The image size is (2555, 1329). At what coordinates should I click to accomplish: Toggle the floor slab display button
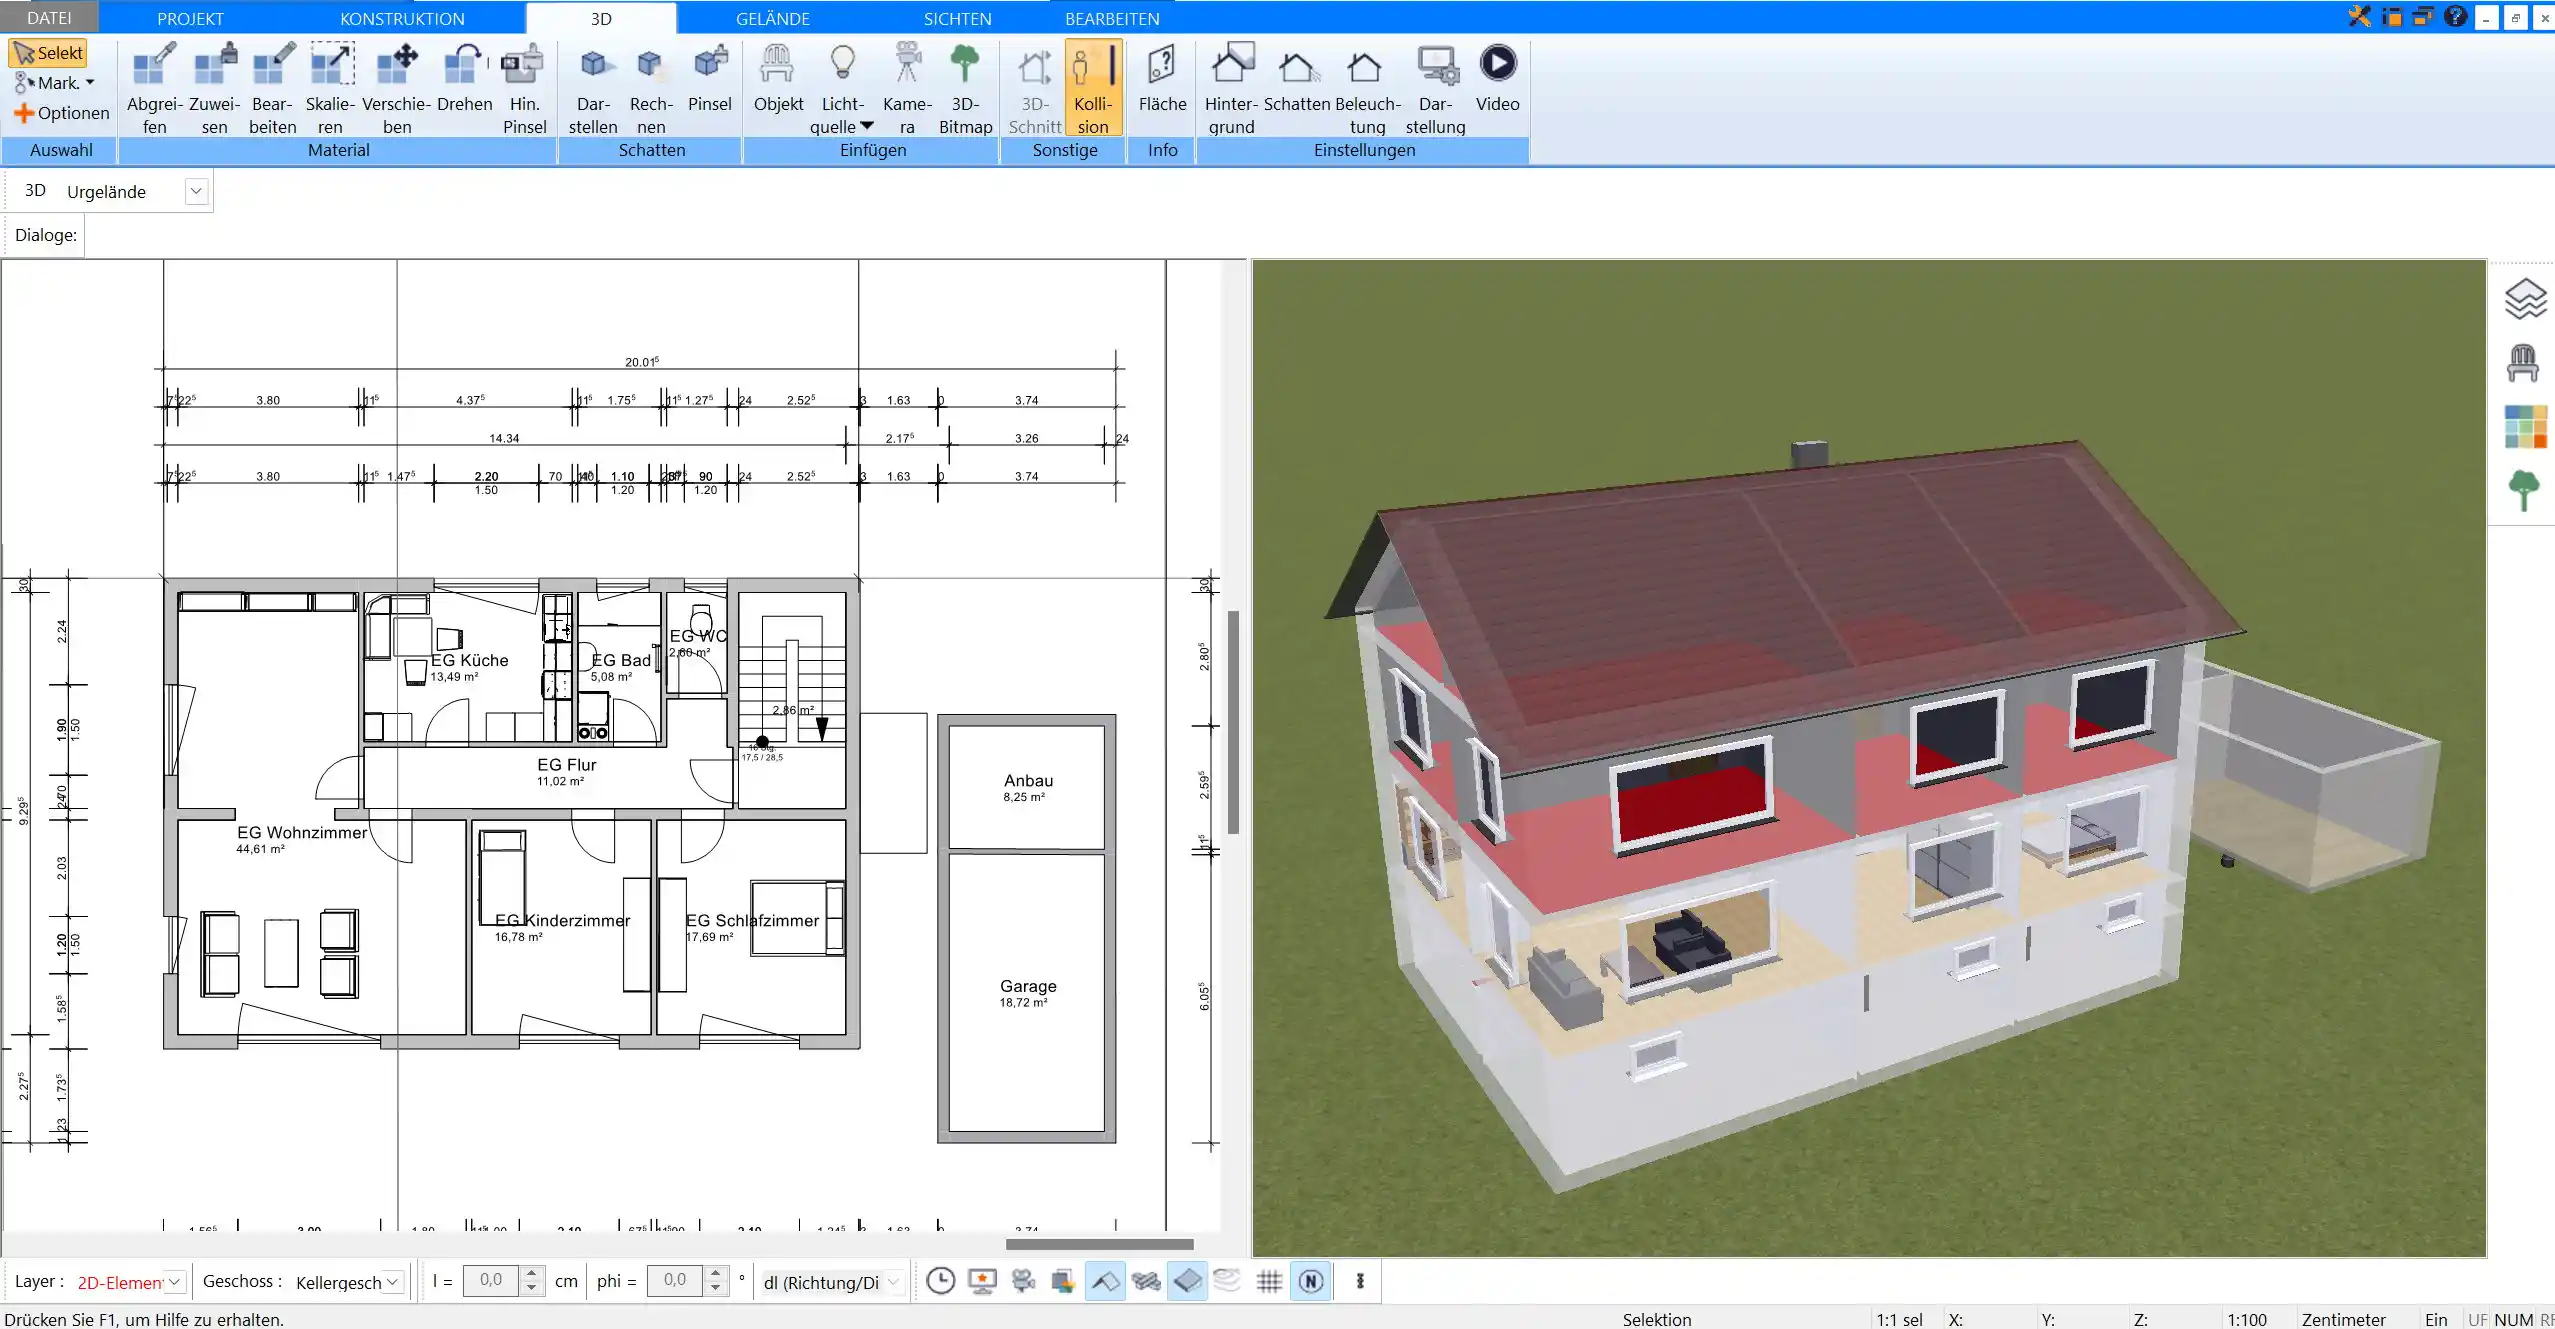coord(1187,1281)
